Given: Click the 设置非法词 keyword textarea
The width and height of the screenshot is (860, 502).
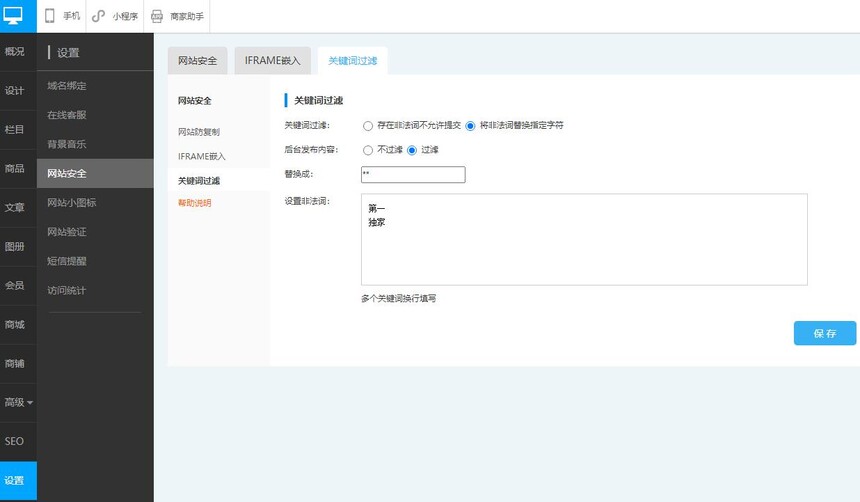Looking at the screenshot, I should coord(584,240).
